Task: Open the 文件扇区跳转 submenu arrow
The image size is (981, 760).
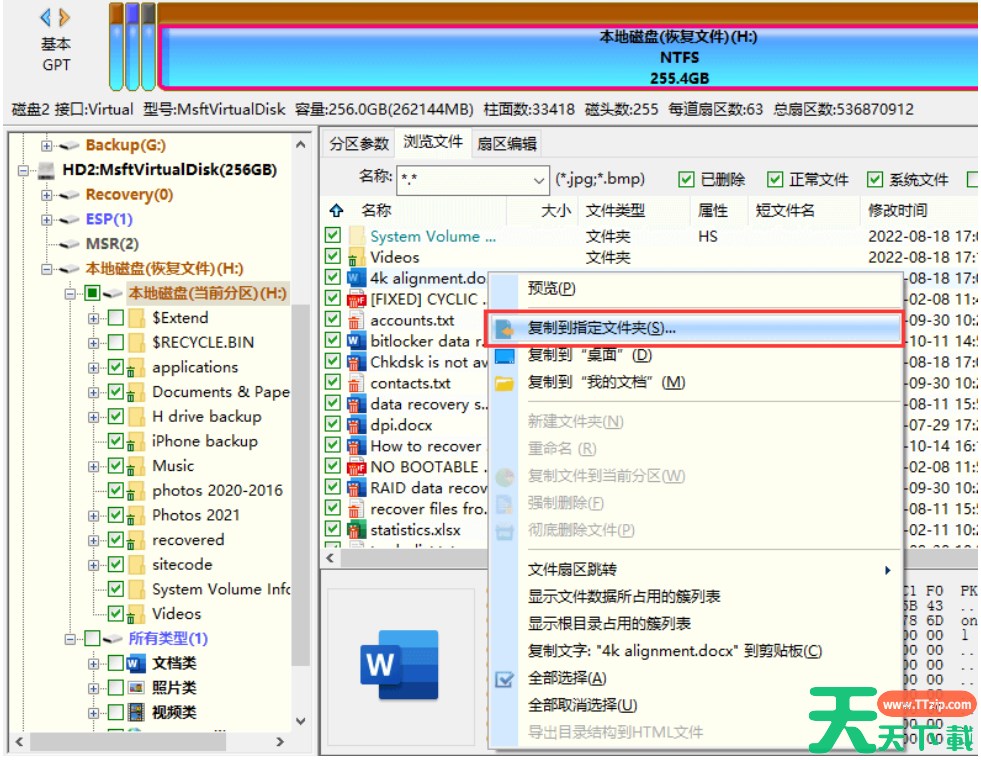Action: click(x=887, y=570)
